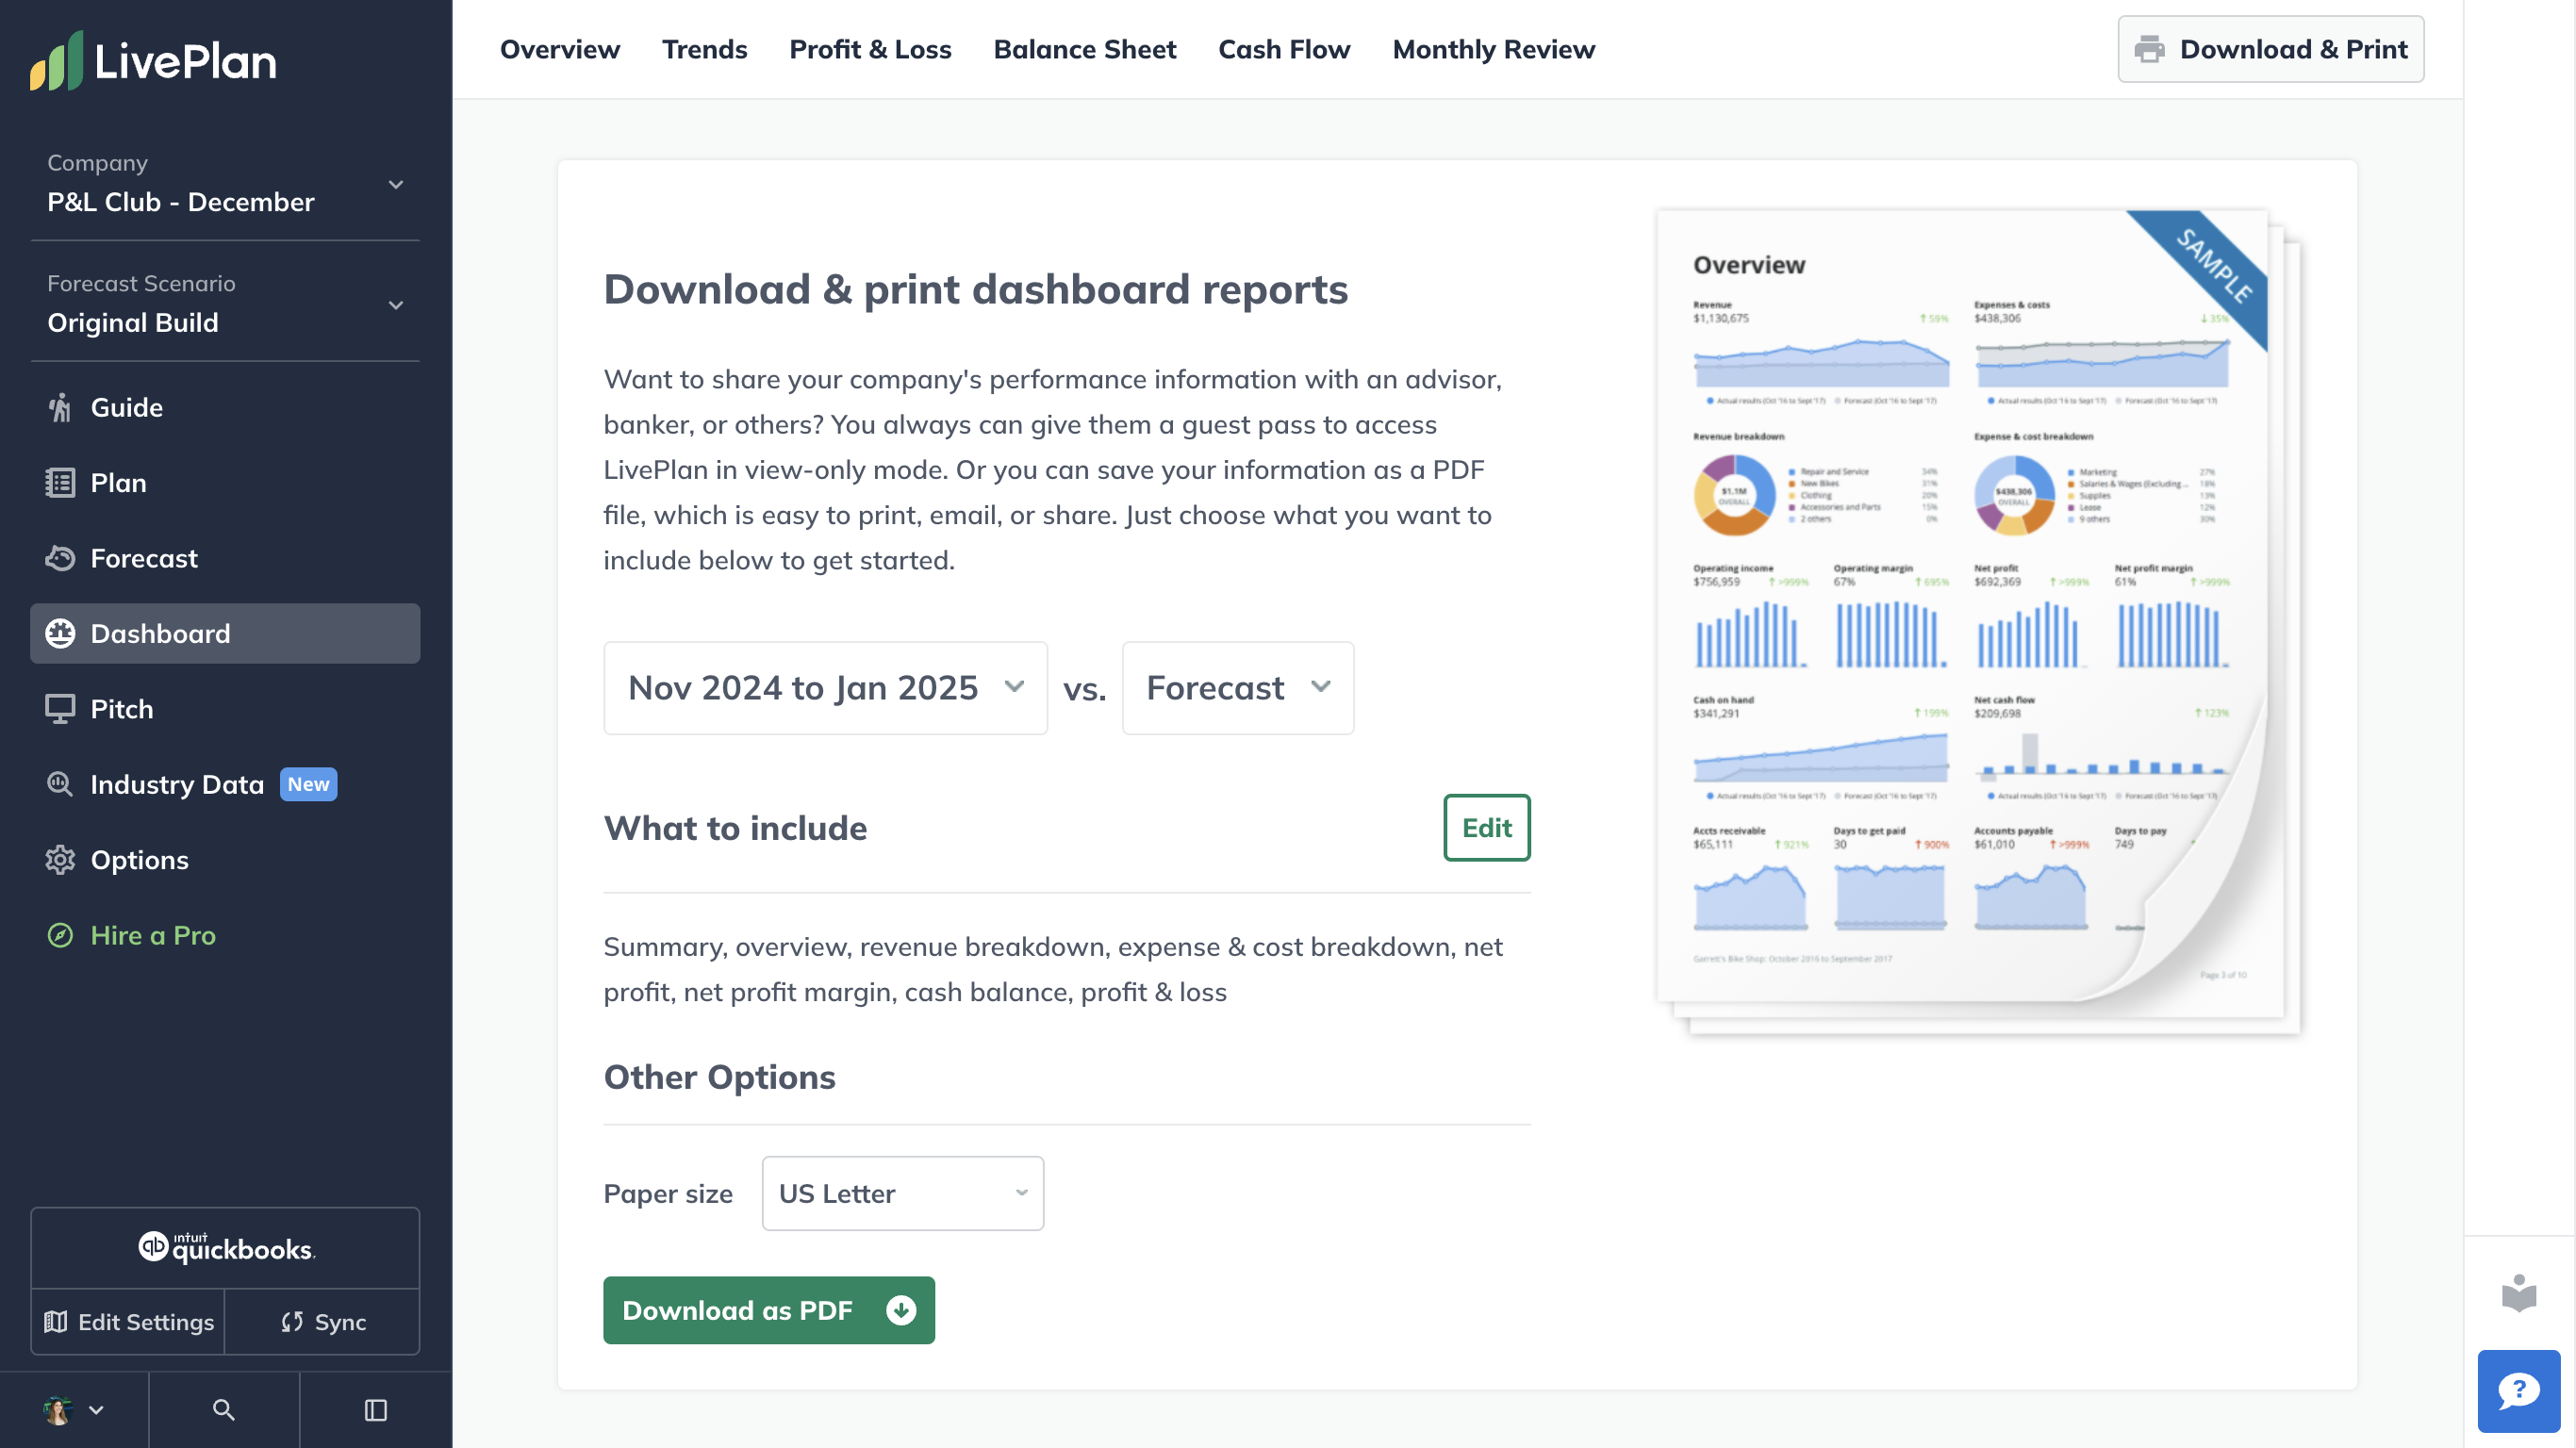Open the Pitch section
The height and width of the screenshot is (1448, 2576).
pos(122,709)
